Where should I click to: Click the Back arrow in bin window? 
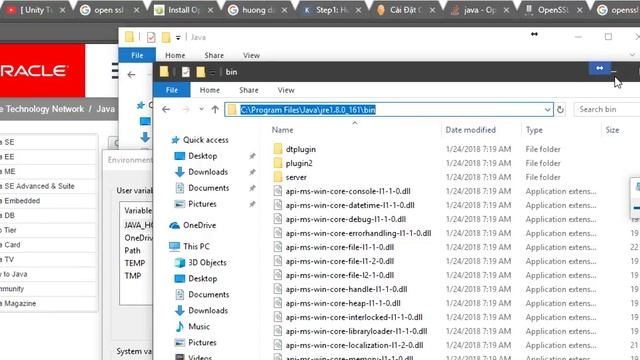click(x=166, y=109)
